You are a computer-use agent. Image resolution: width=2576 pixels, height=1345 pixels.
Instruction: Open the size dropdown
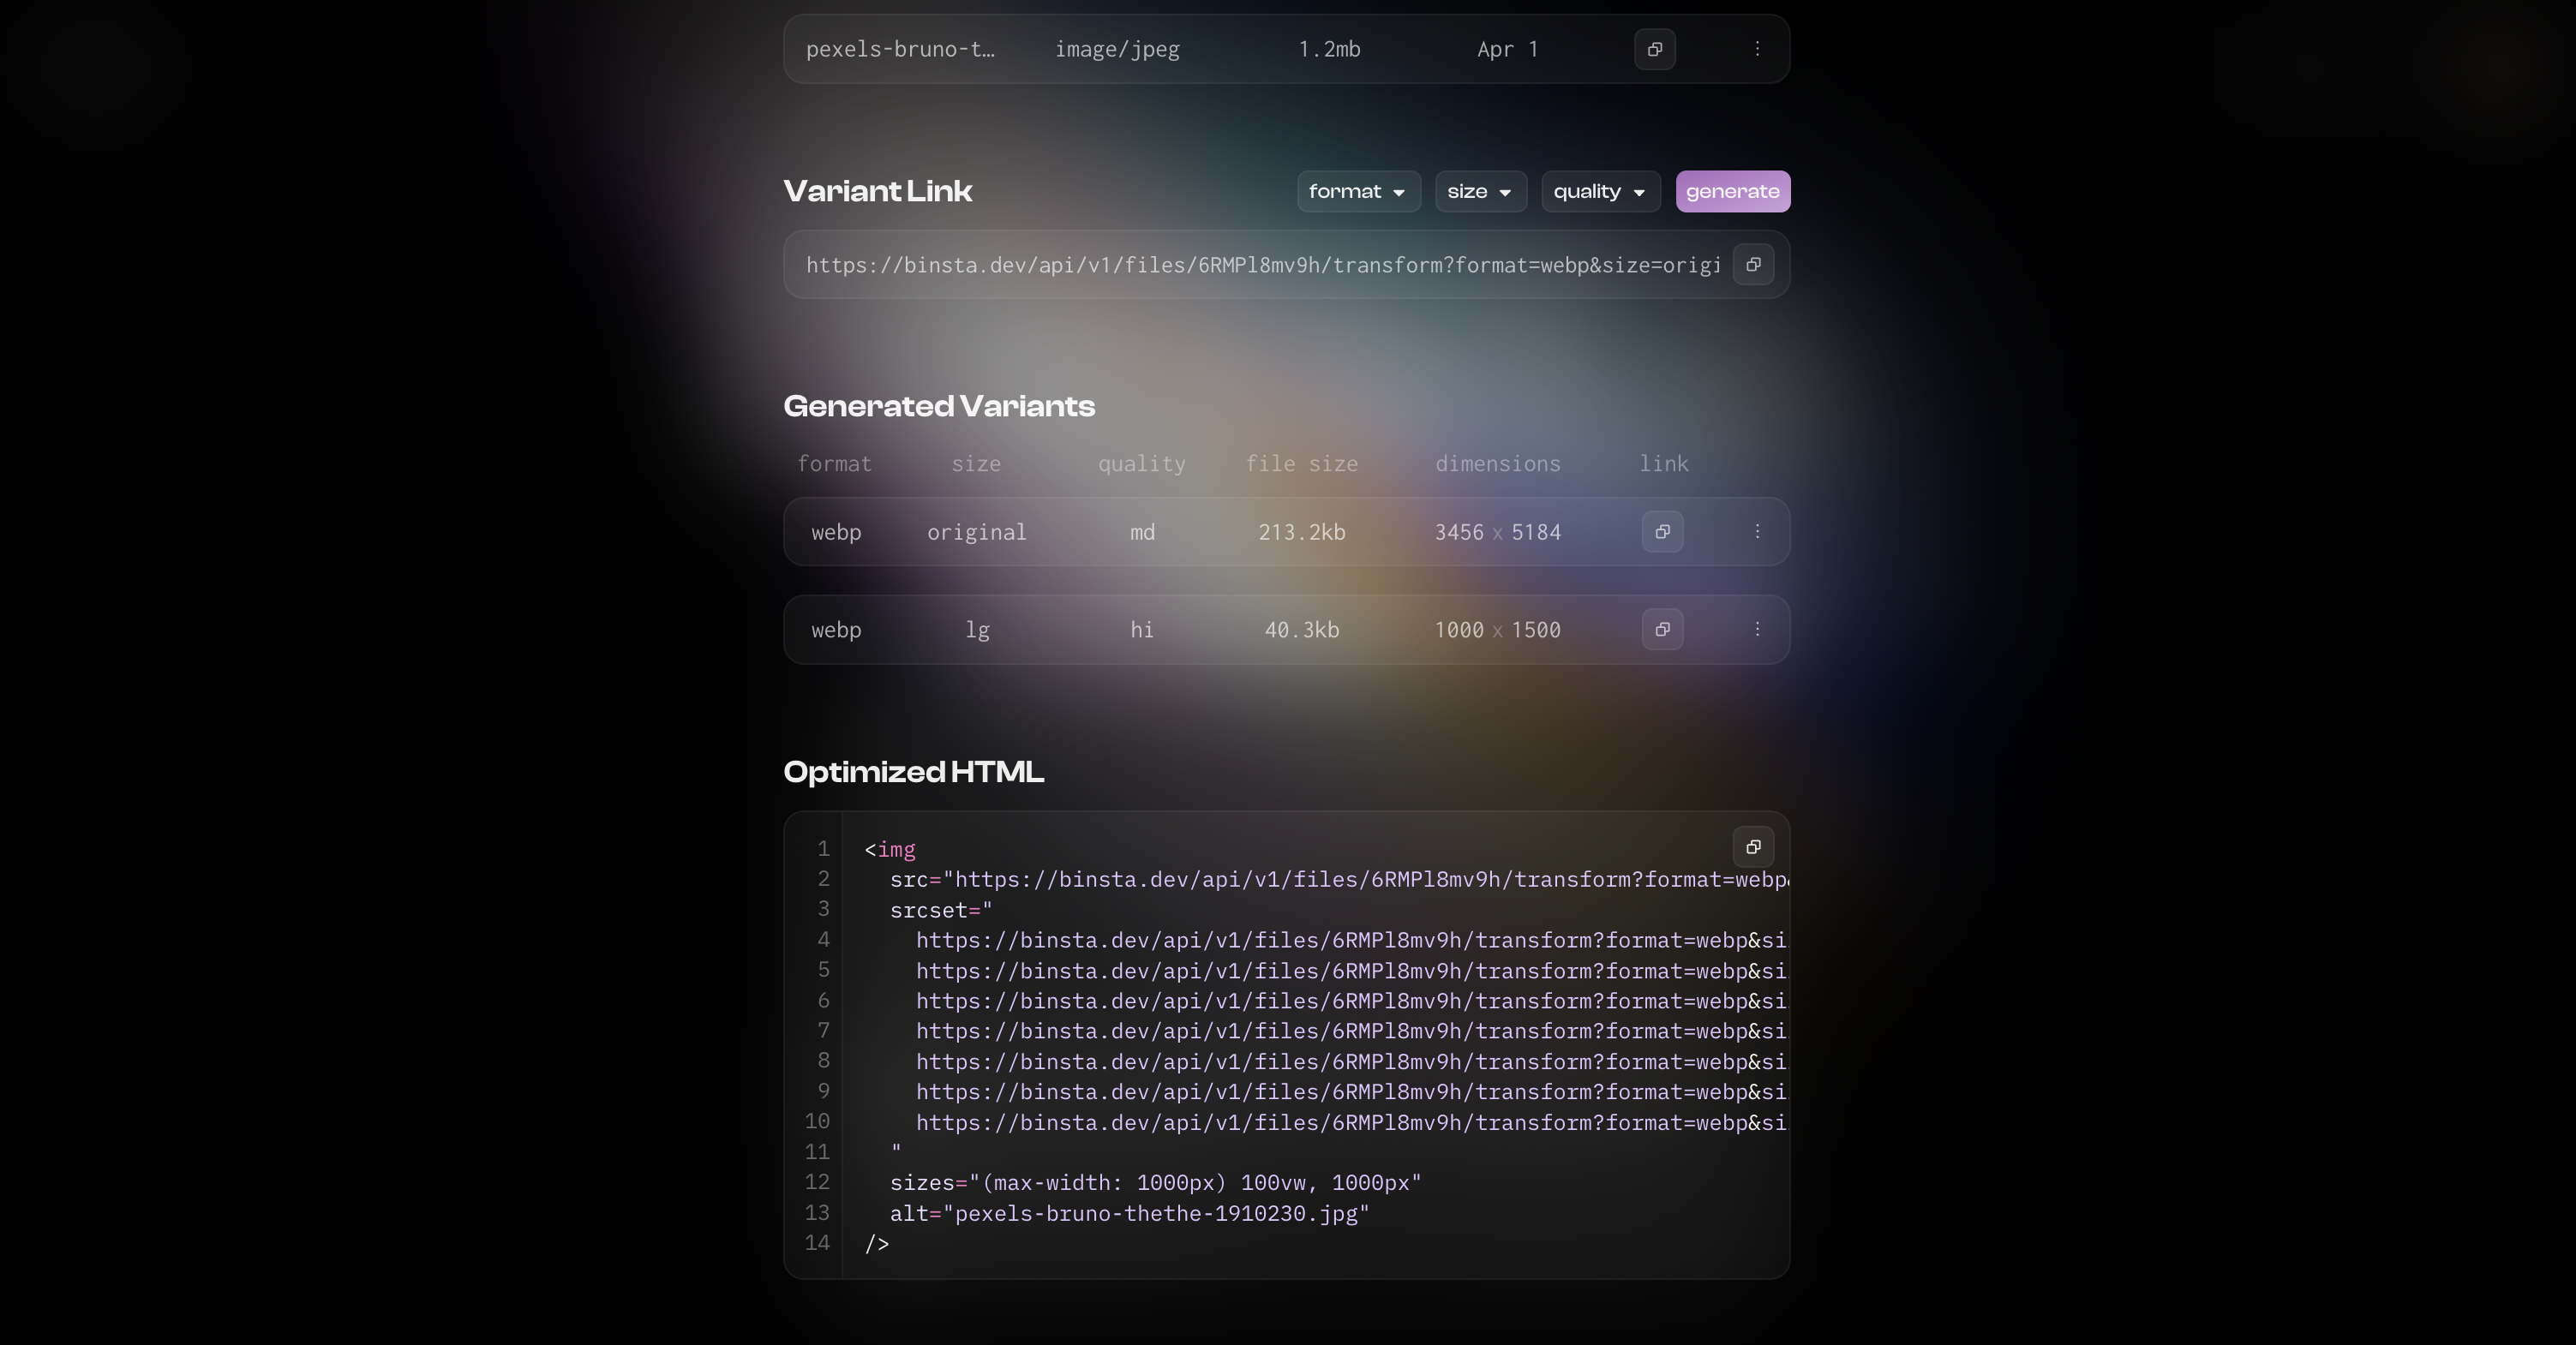(x=1481, y=192)
